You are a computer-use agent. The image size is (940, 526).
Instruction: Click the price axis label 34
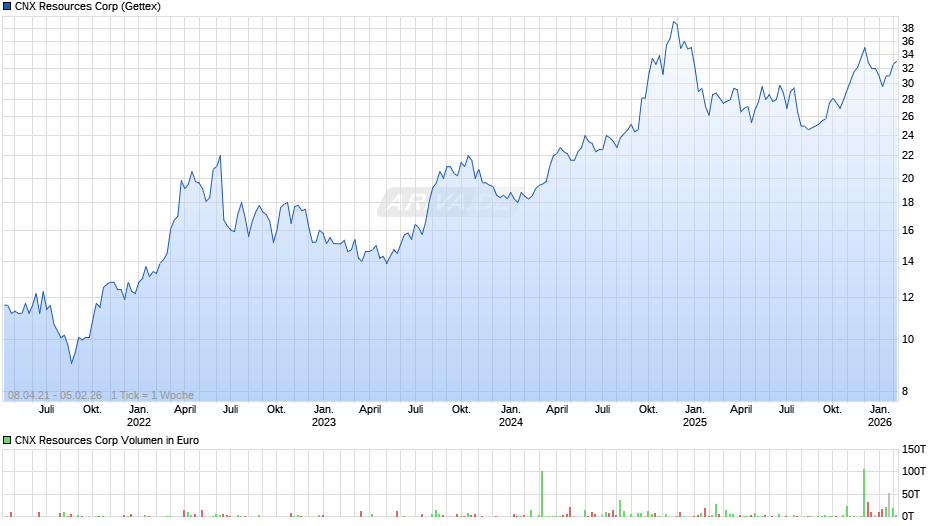tap(908, 55)
